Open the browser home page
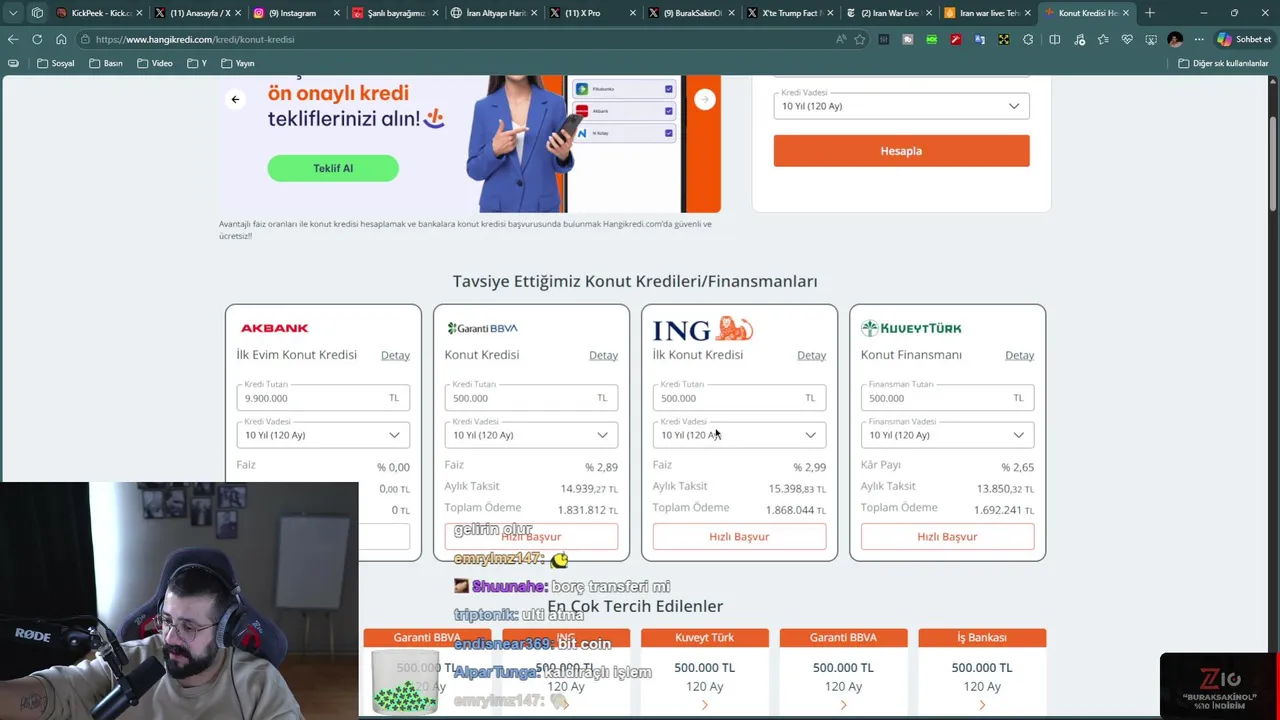The image size is (1280, 720). 61,39
